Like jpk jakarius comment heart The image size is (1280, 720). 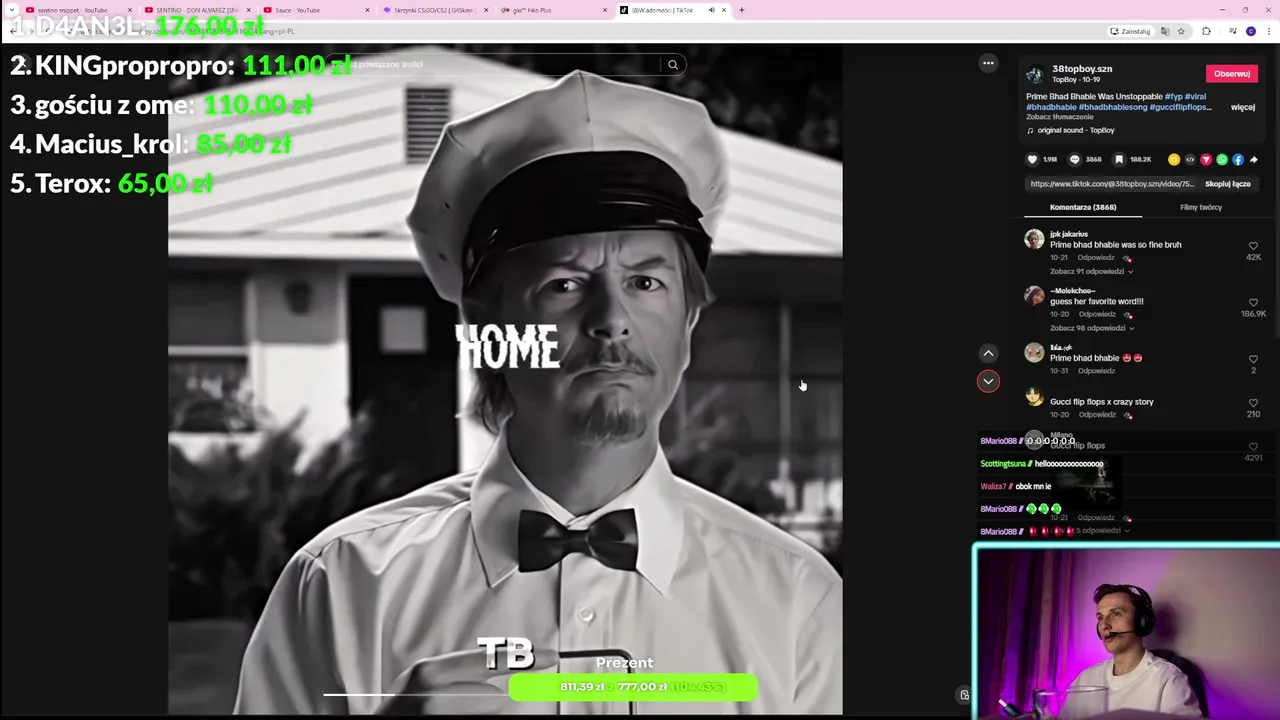pos(1253,246)
